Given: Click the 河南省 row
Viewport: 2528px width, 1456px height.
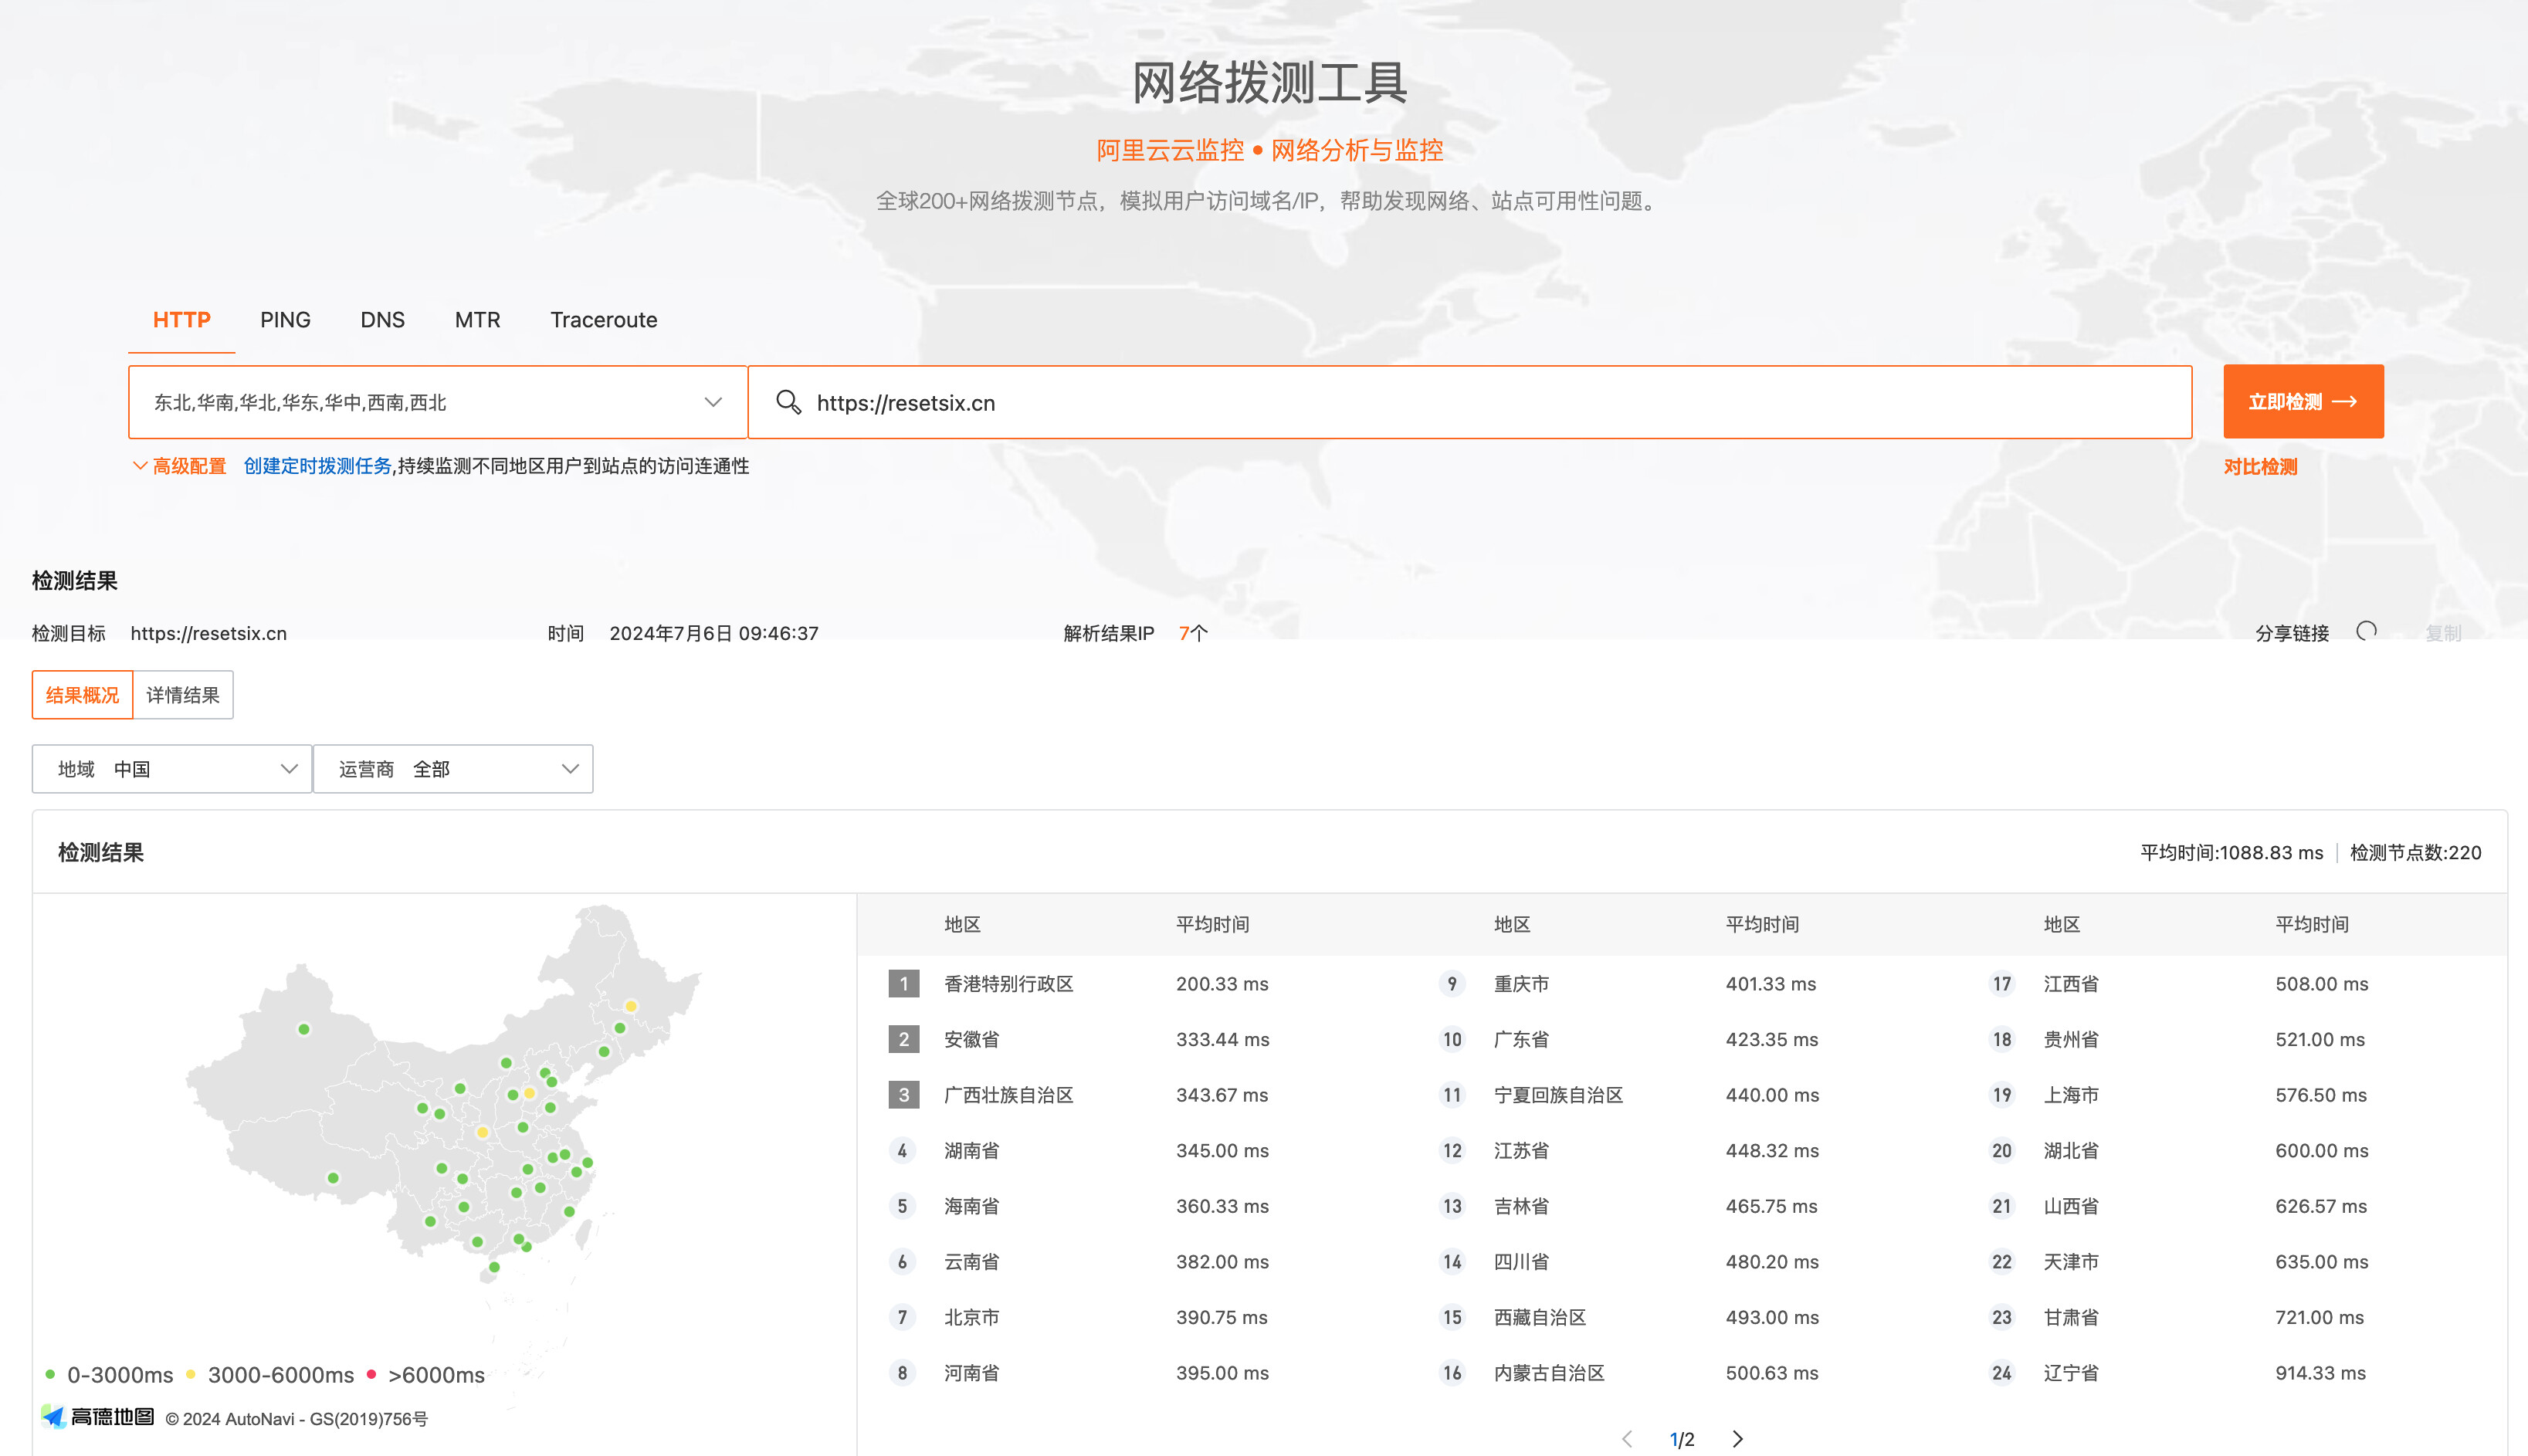Looking at the screenshot, I should [1132, 1372].
